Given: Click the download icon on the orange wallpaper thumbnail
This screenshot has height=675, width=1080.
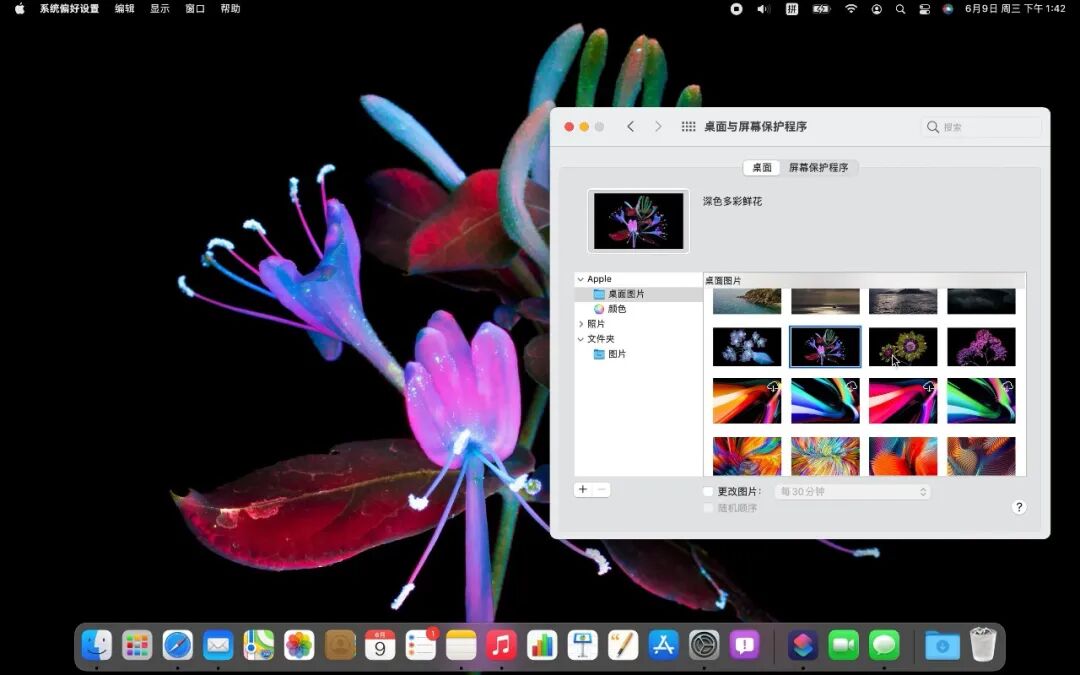Looking at the screenshot, I should pyautogui.click(x=772, y=386).
